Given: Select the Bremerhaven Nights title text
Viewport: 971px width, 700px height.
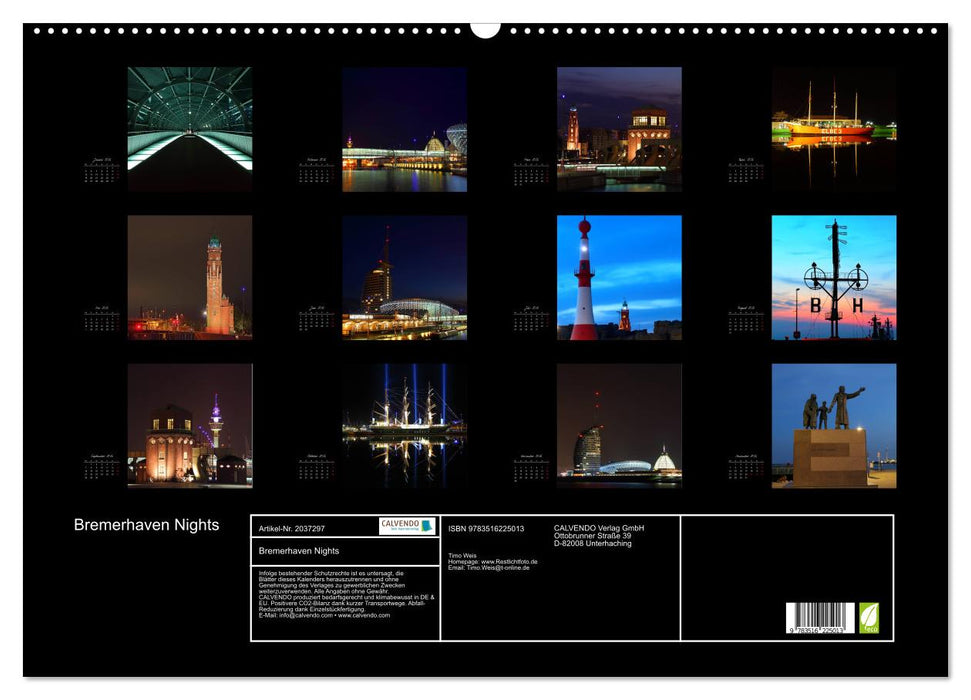Looking at the screenshot, I should click(x=148, y=523).
